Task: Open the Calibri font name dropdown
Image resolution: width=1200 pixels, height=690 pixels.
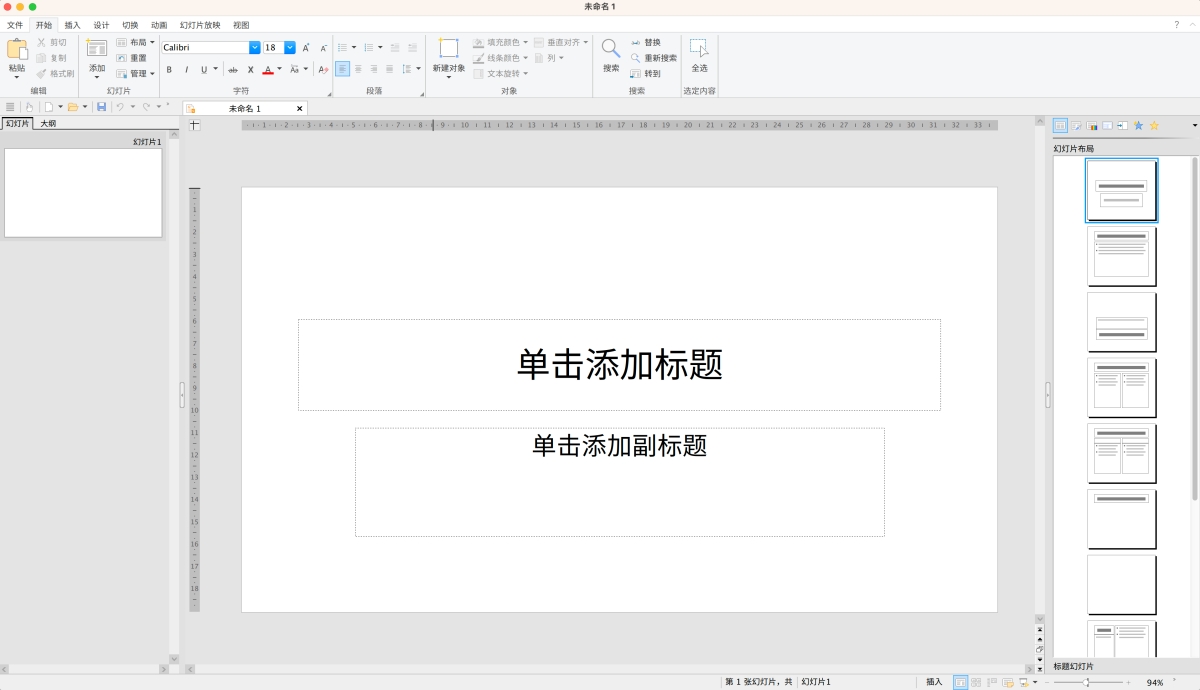Action: [x=254, y=47]
